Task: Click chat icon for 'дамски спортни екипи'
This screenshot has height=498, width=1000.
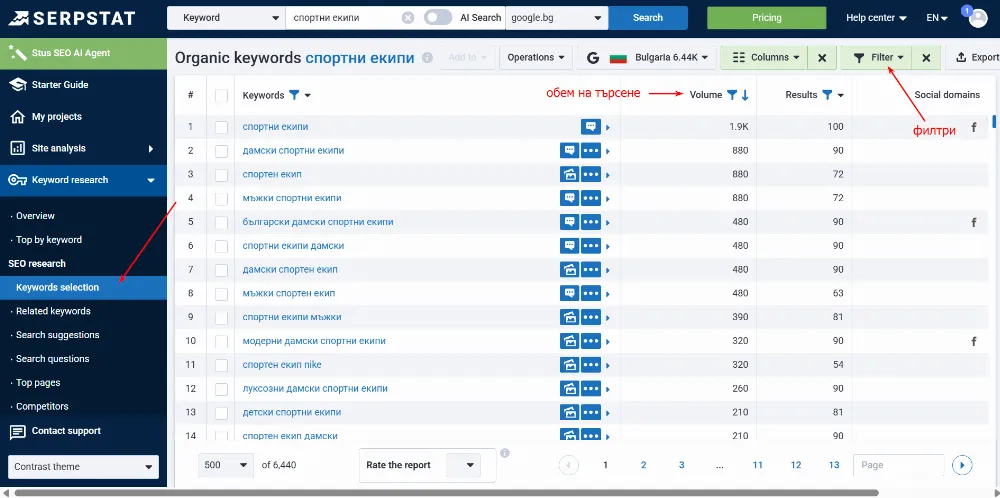Action: click(570, 151)
